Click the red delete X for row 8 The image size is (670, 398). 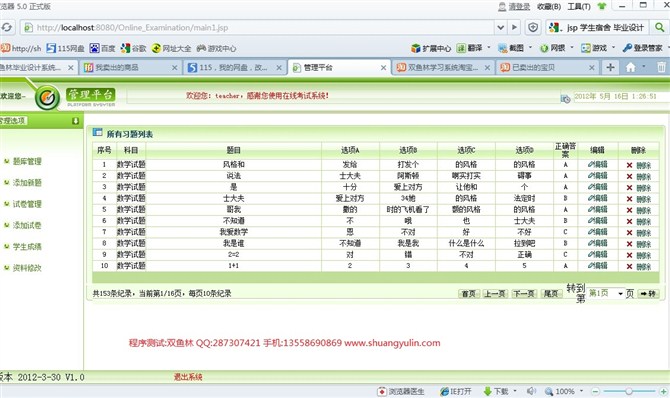point(629,244)
